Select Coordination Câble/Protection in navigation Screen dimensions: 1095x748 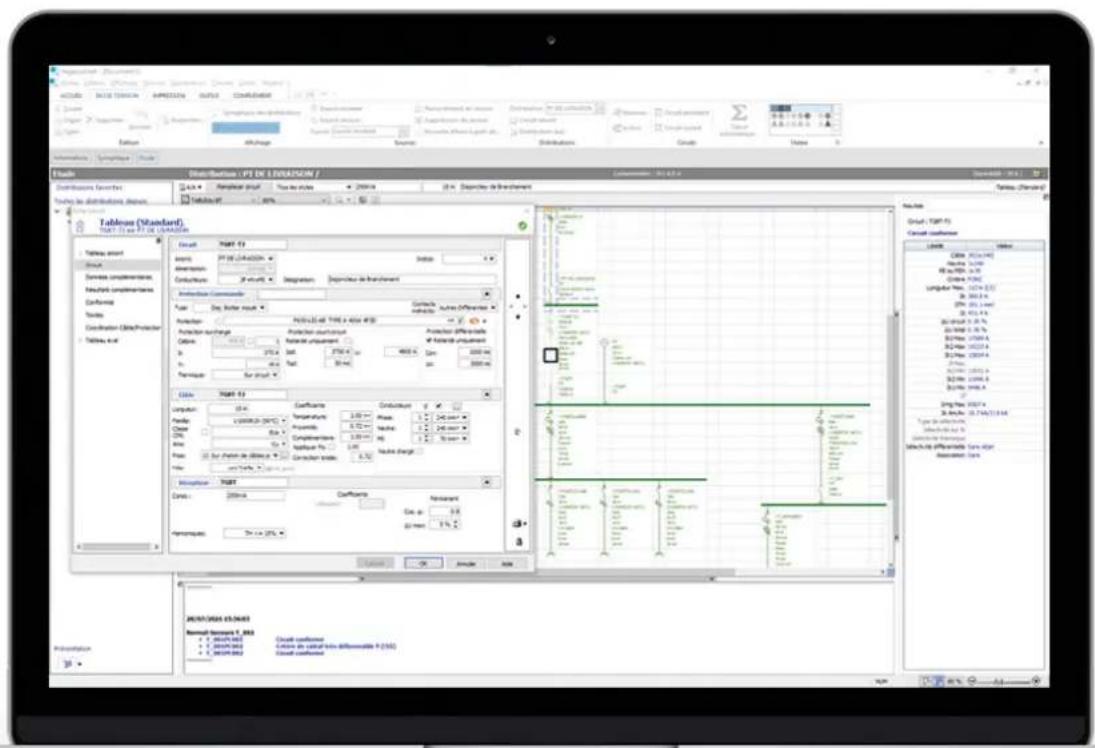(x=122, y=327)
